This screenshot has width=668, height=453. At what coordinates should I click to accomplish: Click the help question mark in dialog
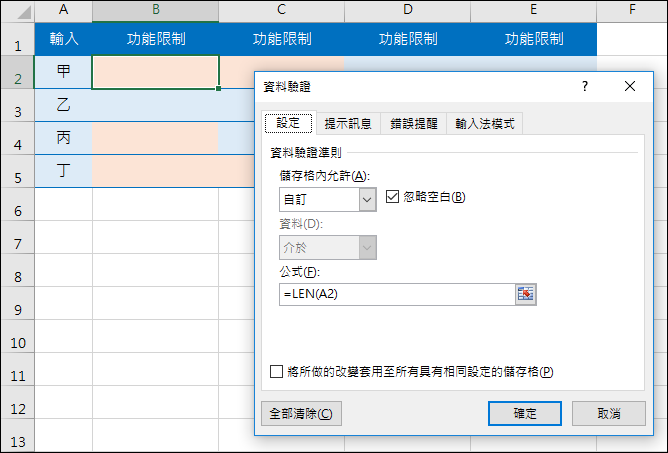point(585,87)
